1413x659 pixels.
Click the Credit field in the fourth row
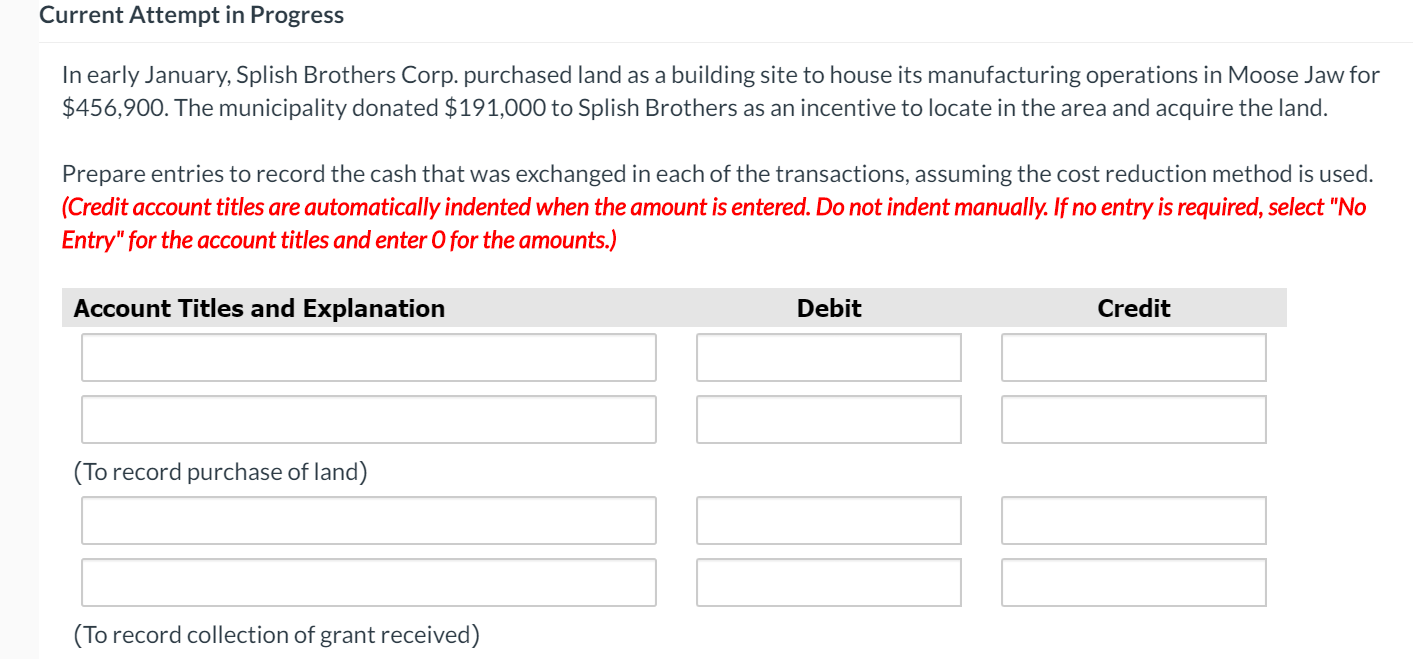coord(1133,582)
